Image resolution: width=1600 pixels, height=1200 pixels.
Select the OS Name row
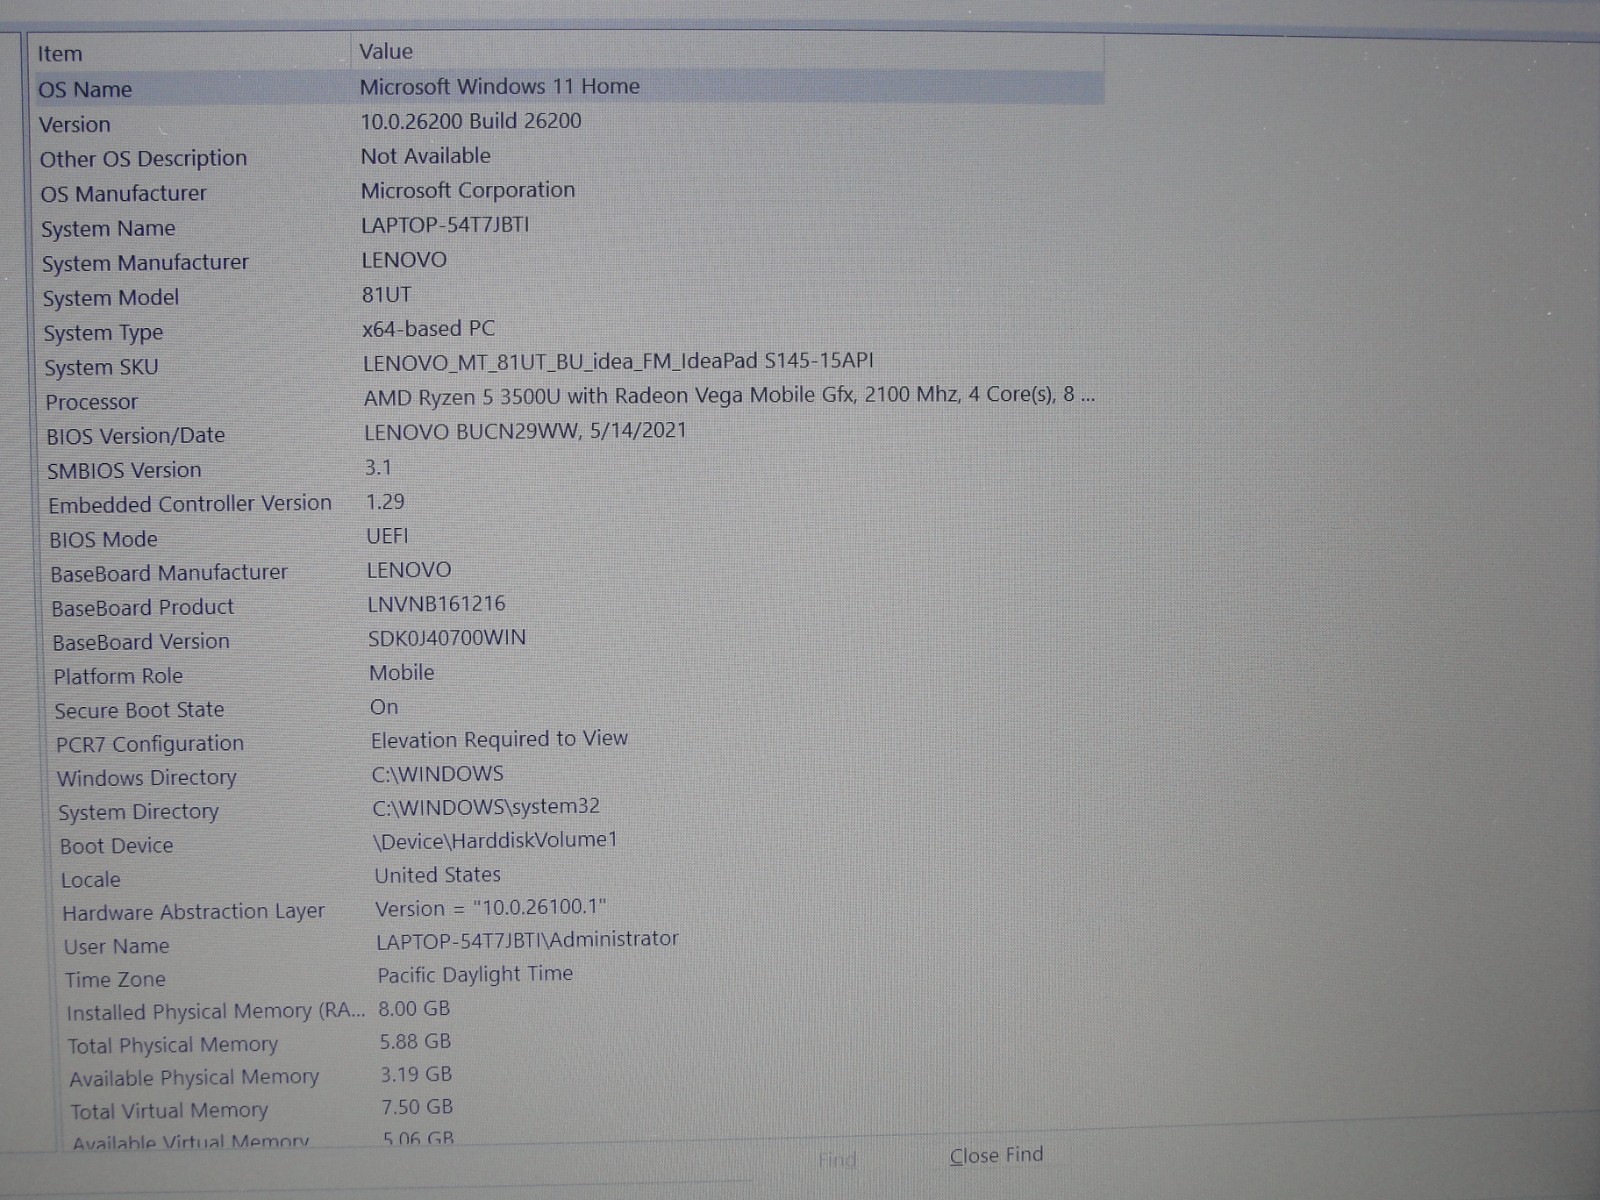pyautogui.click(x=568, y=88)
